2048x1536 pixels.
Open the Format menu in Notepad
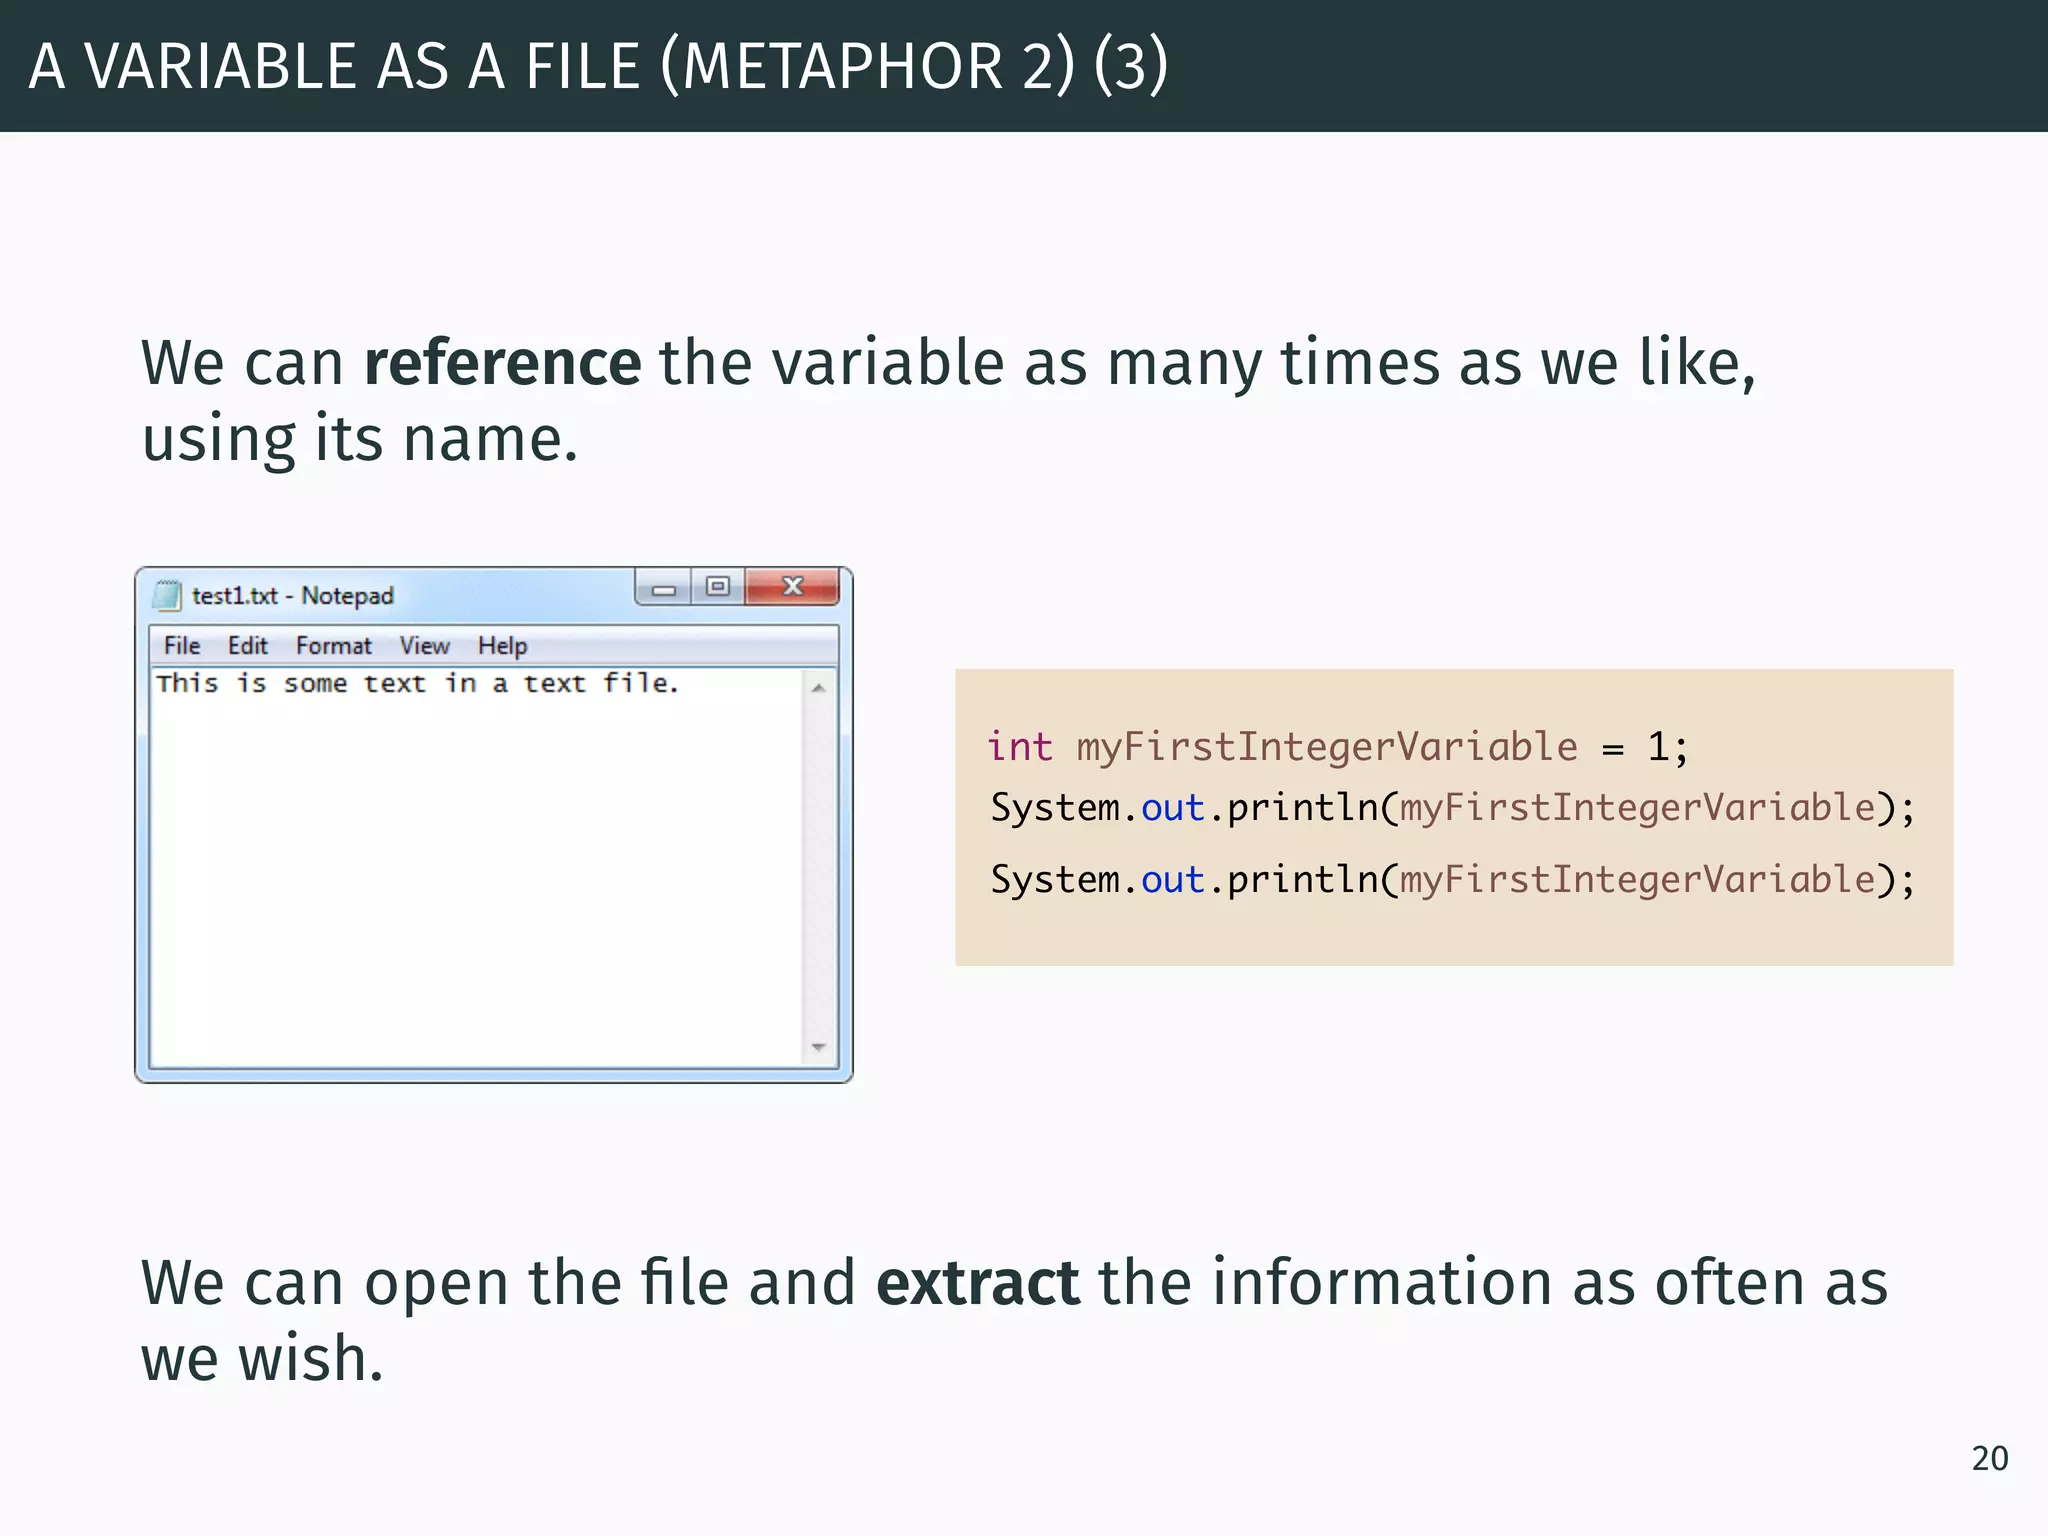(334, 646)
